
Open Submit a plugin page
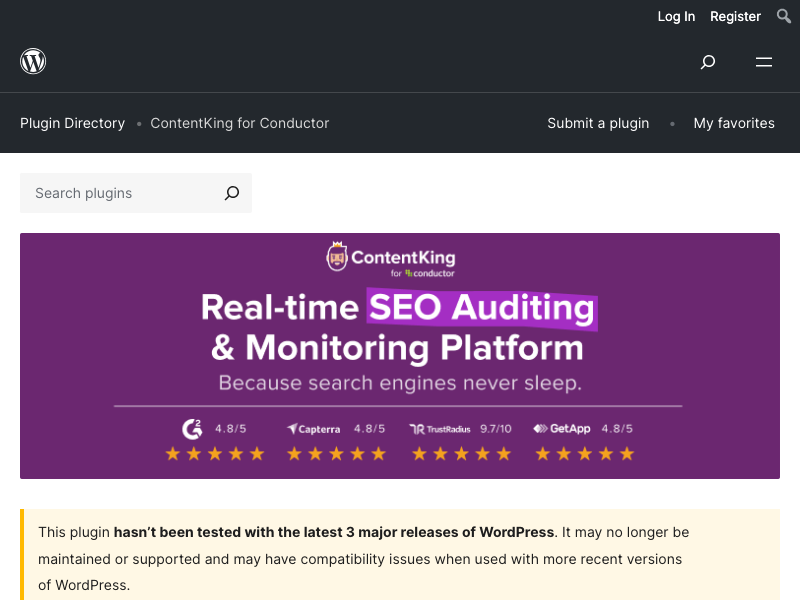tap(598, 123)
